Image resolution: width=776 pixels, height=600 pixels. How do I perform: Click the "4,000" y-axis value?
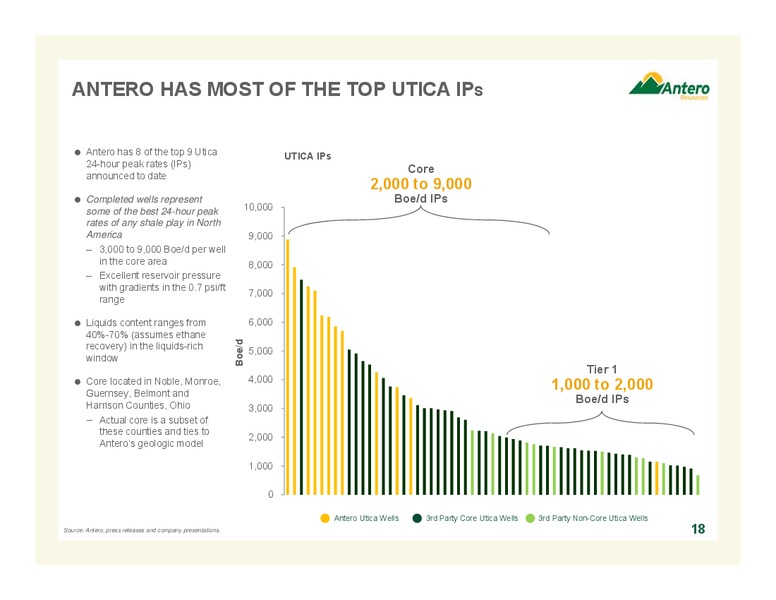tap(261, 379)
